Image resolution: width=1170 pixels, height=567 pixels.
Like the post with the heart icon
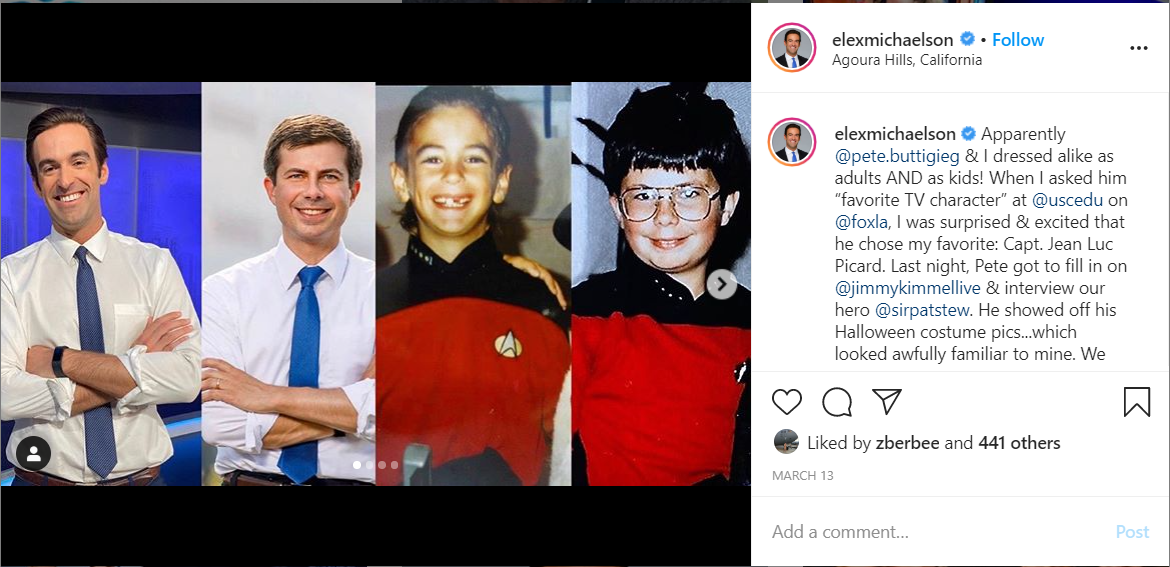(786, 402)
